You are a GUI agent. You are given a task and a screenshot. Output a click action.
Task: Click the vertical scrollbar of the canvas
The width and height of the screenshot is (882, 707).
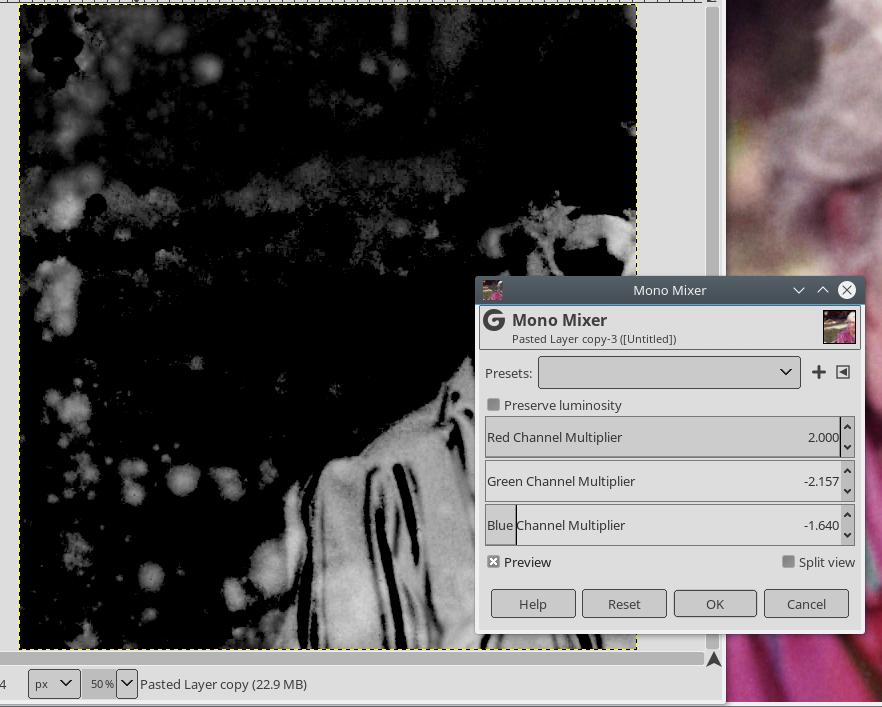point(712,141)
